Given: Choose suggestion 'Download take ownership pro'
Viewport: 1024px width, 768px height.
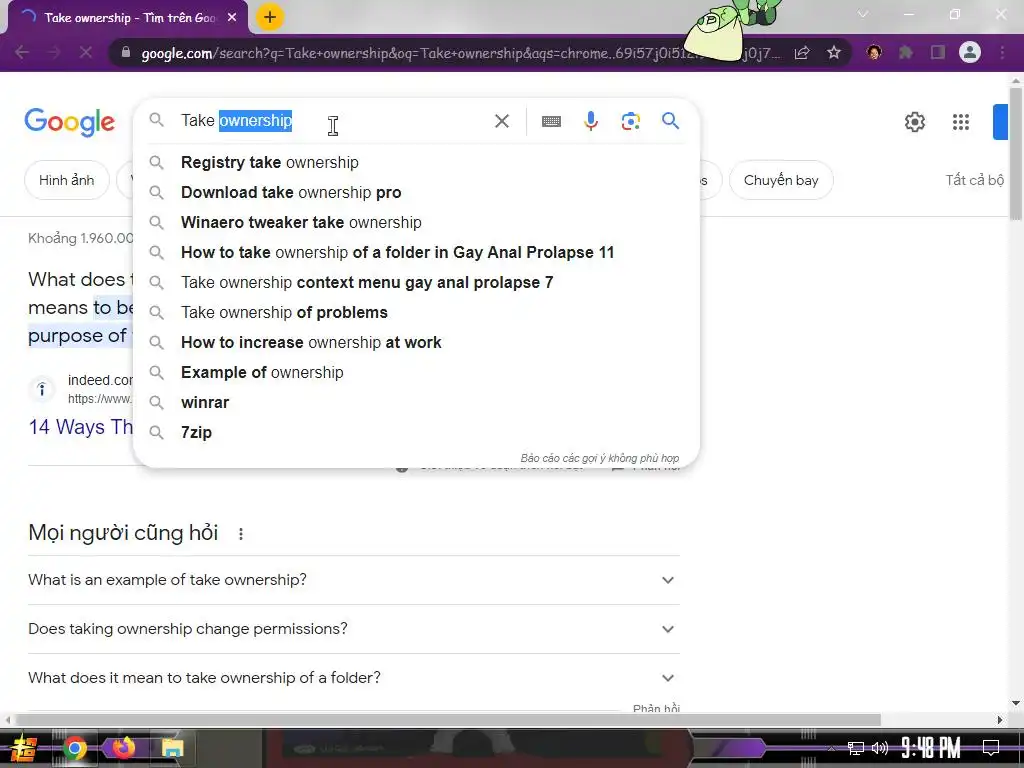Looking at the screenshot, I should click(x=416, y=193).
